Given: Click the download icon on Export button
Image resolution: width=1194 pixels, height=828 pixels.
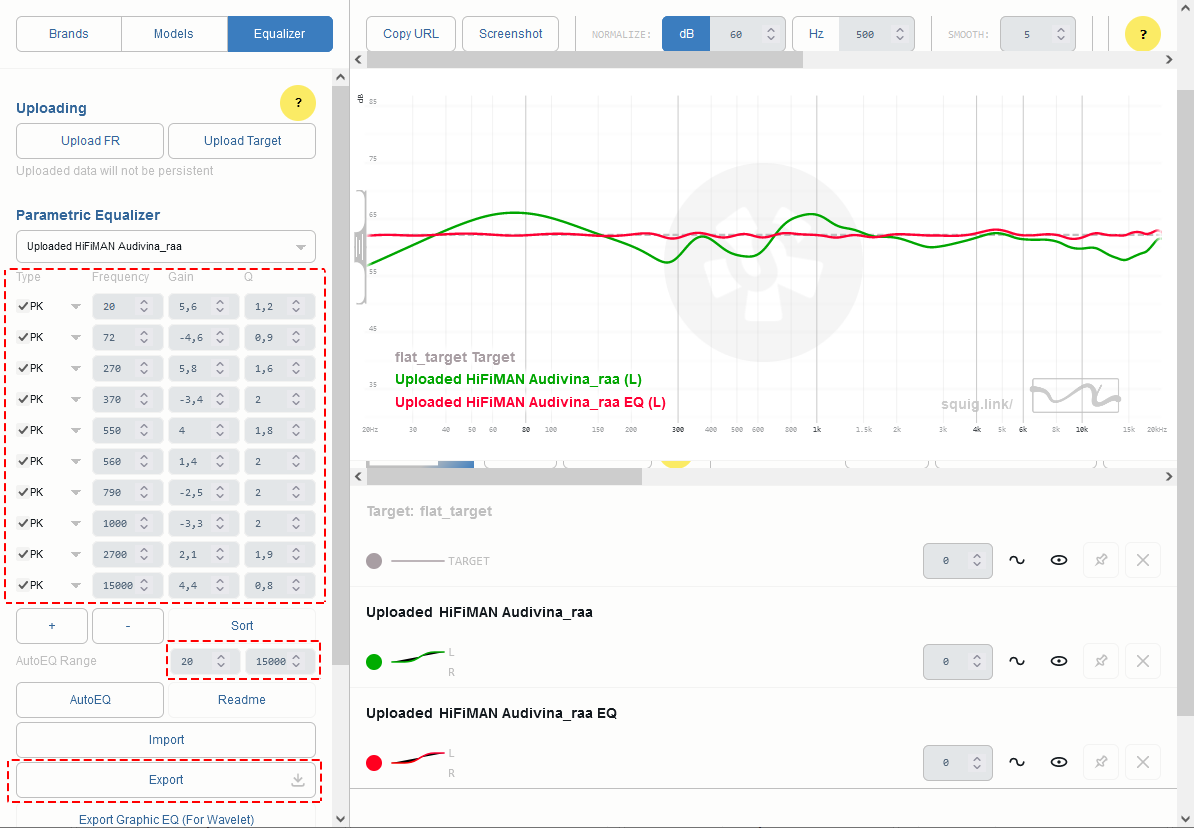Looking at the screenshot, I should pyautogui.click(x=298, y=780).
